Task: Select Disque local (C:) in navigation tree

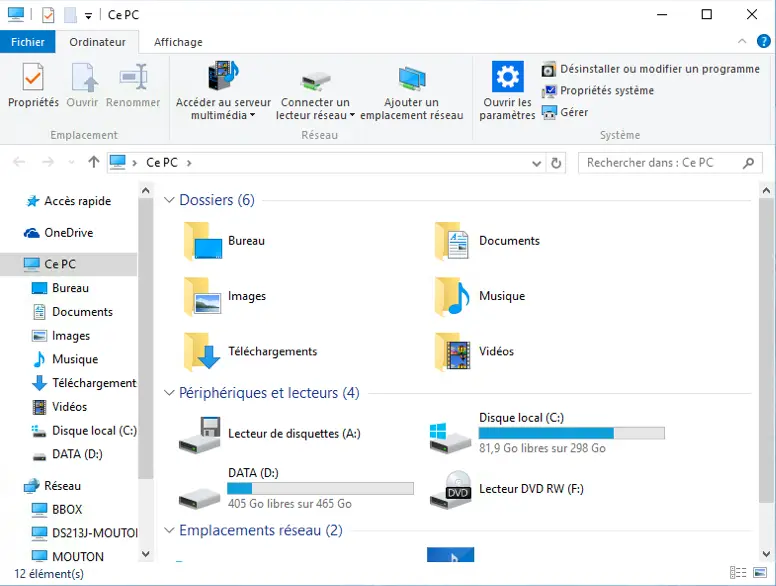Action: pos(84,431)
